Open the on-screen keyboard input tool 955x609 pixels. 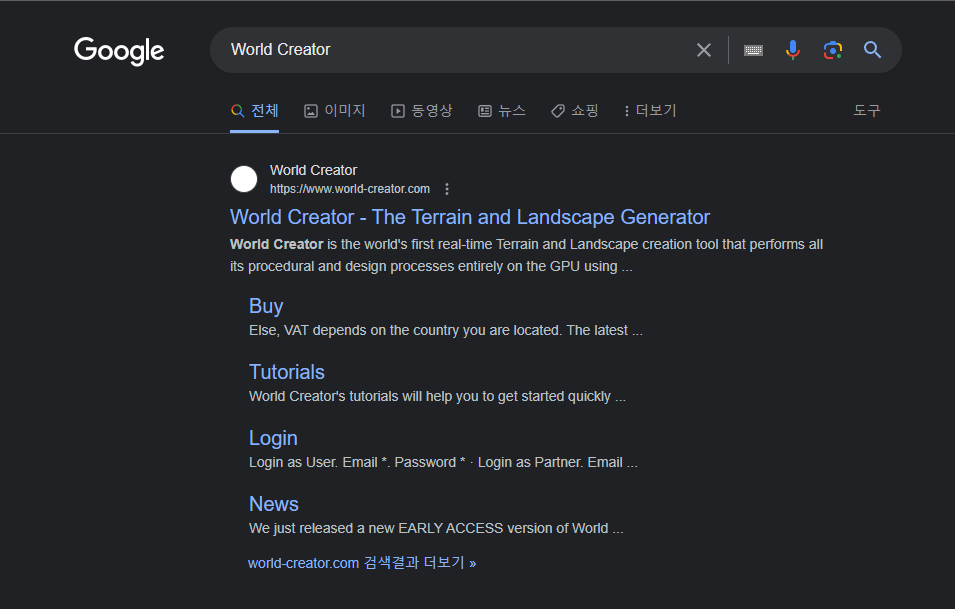coord(753,50)
